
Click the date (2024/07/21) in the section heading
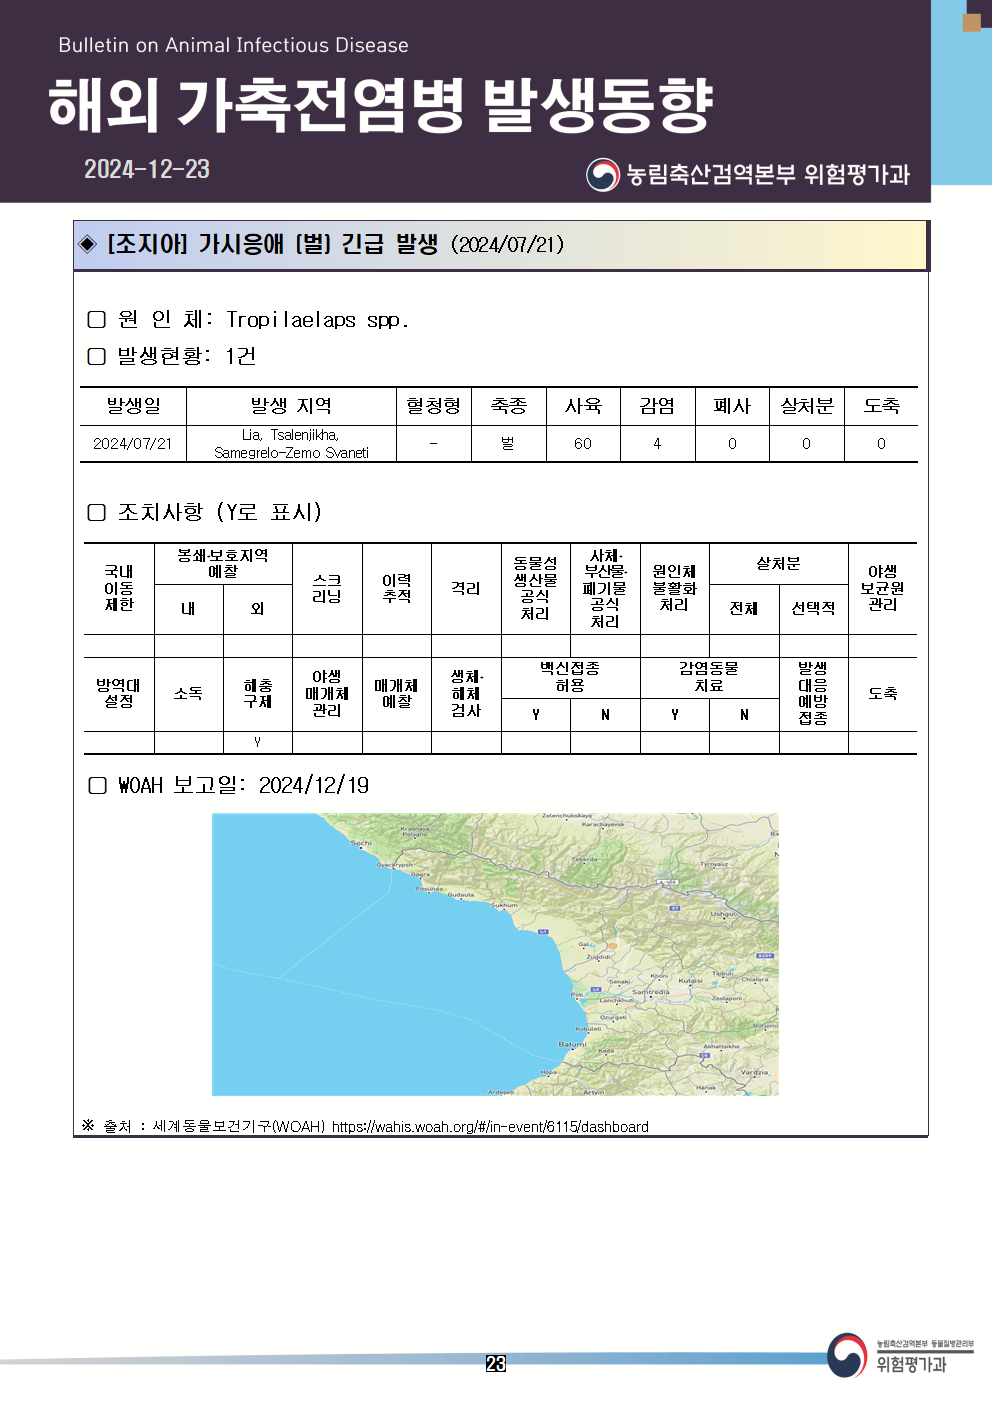pyautogui.click(x=507, y=244)
